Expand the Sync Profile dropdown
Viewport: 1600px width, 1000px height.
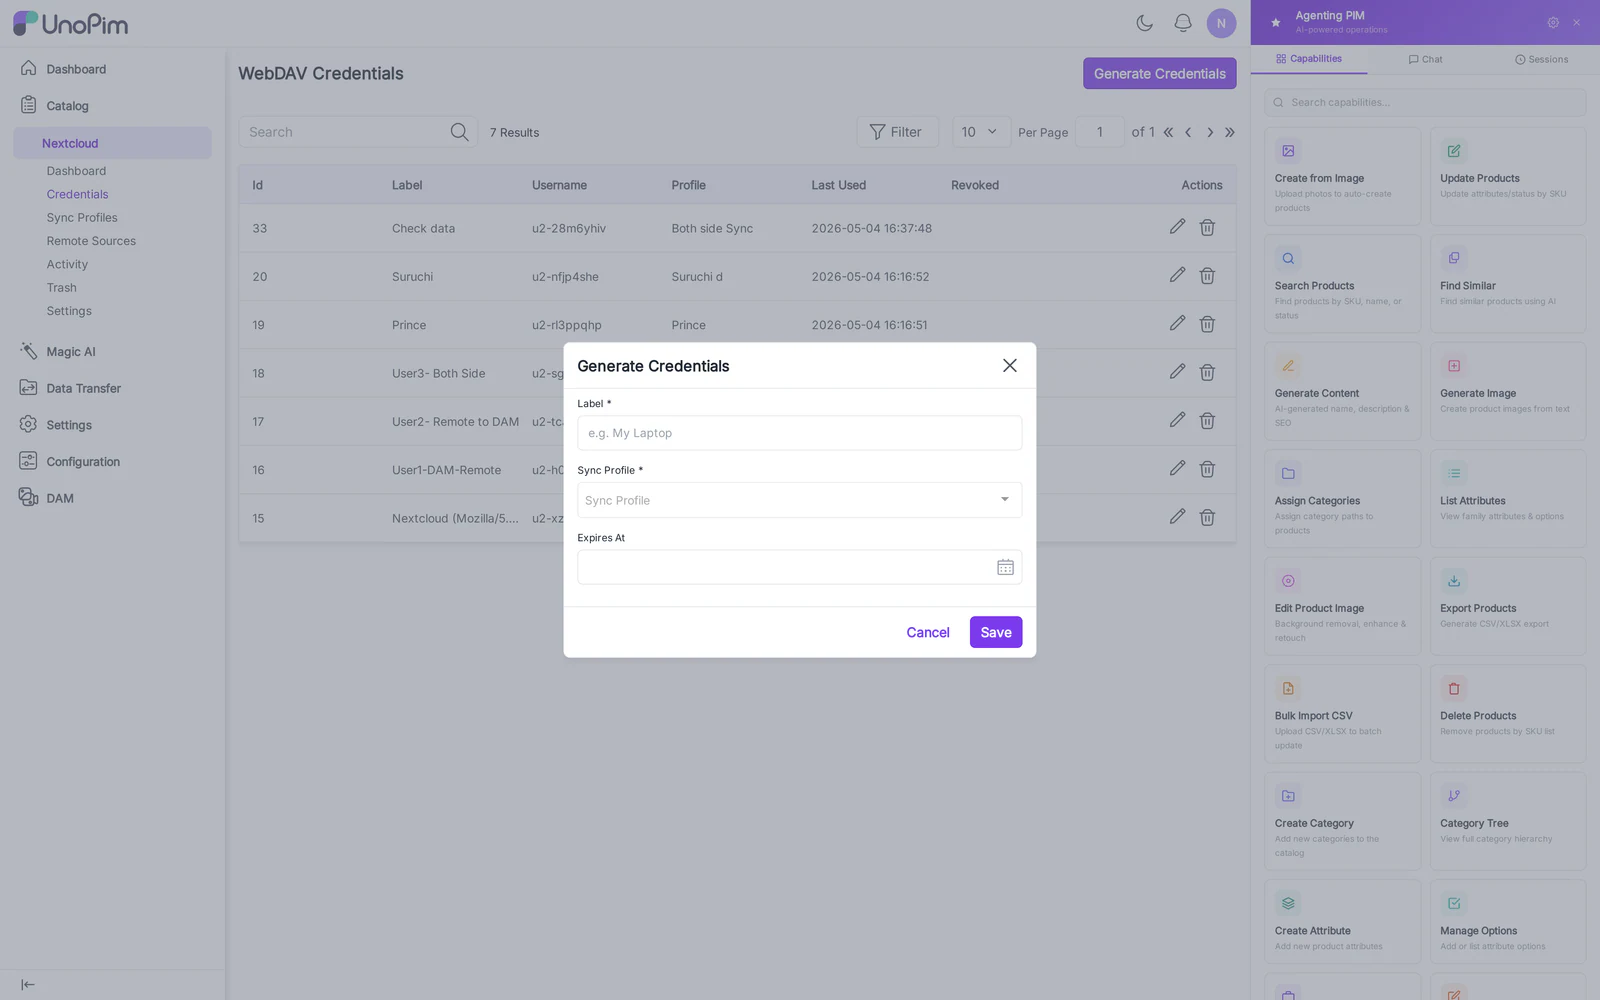pyautogui.click(x=799, y=500)
